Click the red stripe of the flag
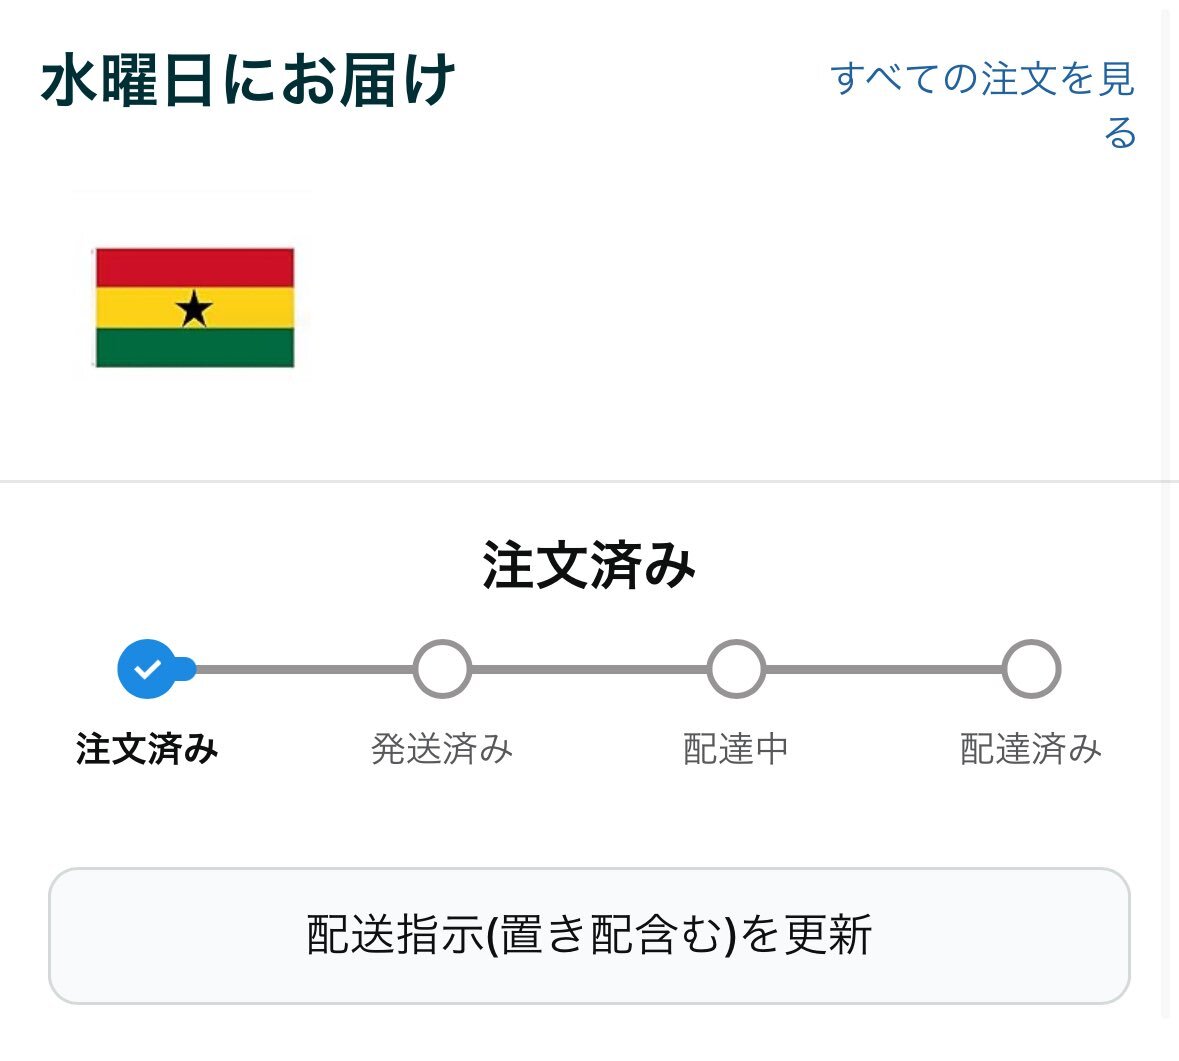 click(x=195, y=268)
